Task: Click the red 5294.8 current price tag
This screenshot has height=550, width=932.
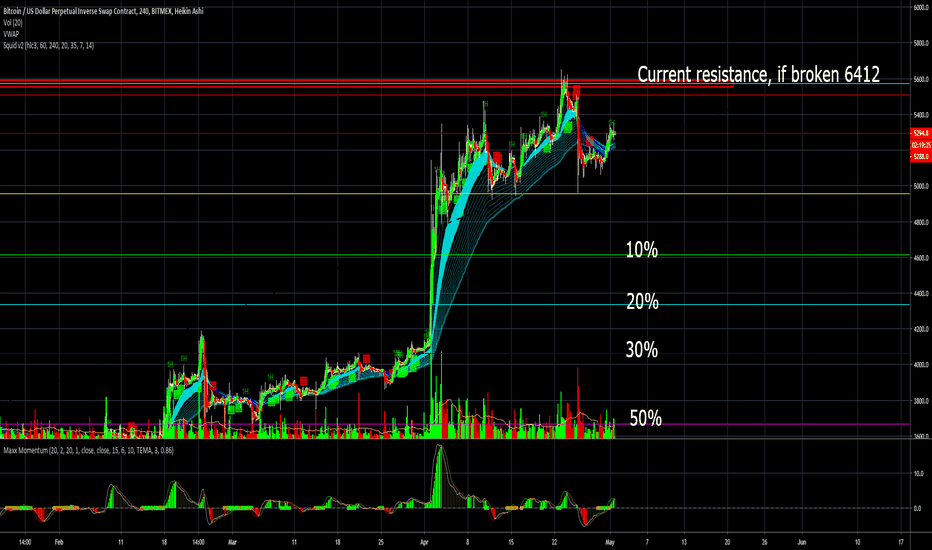Action: 921,133
